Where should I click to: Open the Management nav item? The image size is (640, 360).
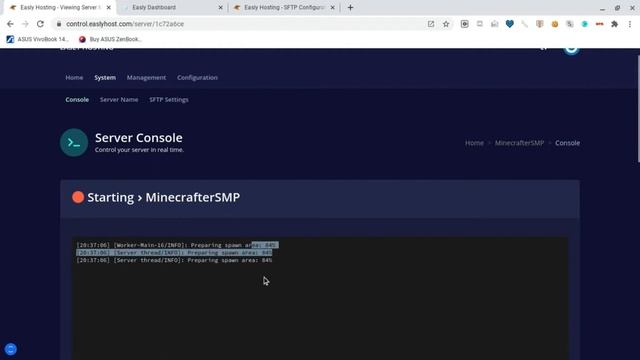pos(146,78)
